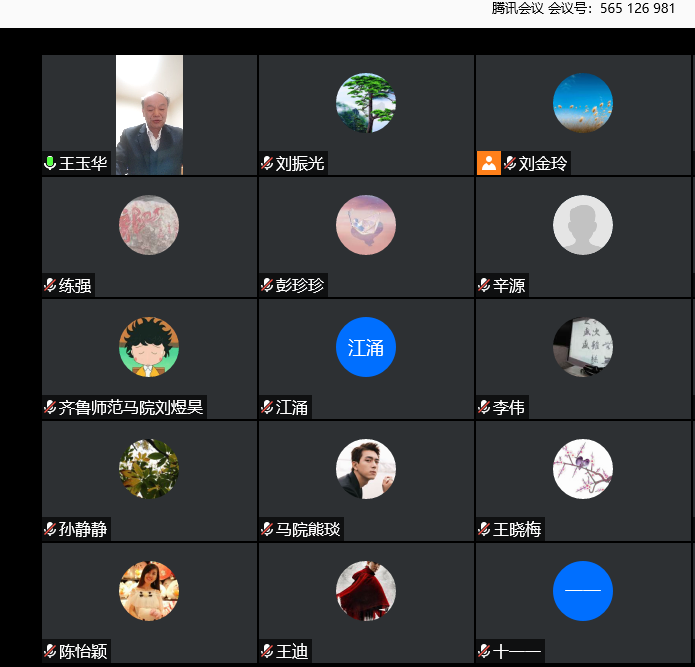The width and height of the screenshot is (695, 667).
Task: Click the name label 马院熊琰
Action: pyautogui.click(x=308, y=529)
